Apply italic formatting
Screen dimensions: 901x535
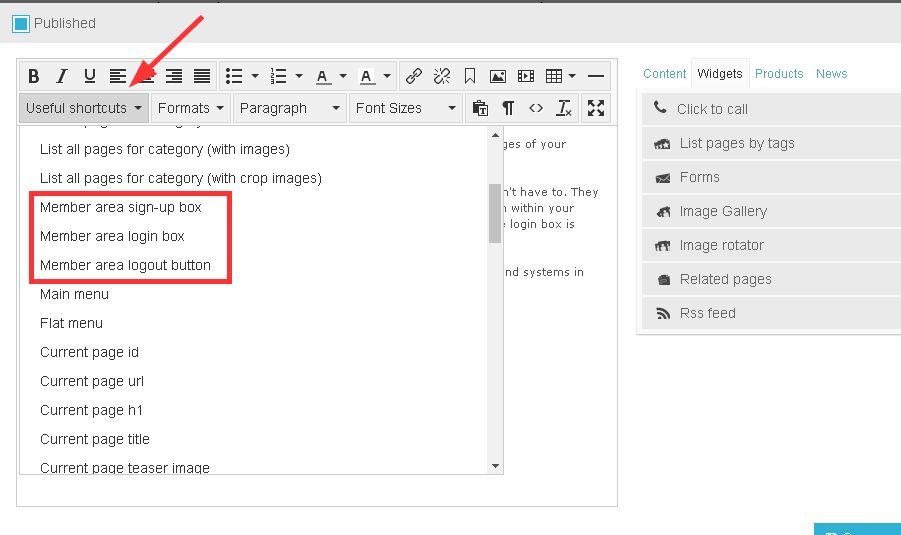(x=62, y=76)
